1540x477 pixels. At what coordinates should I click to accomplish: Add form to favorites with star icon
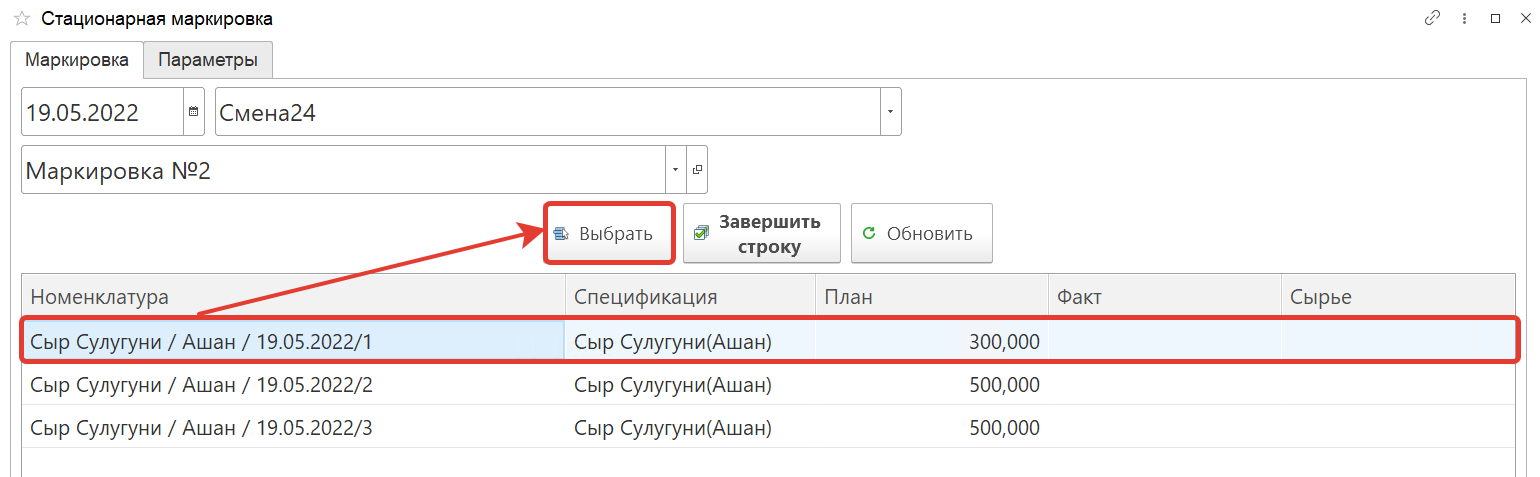pyautogui.click(x=21, y=19)
